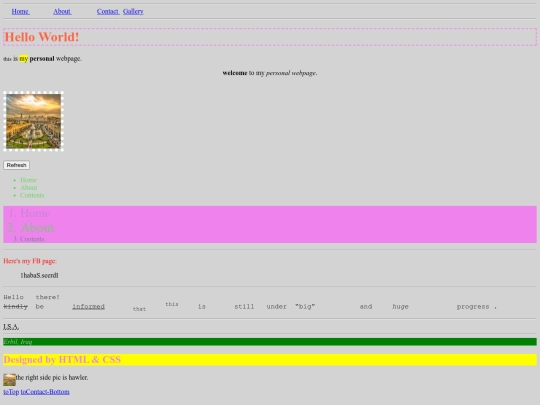The width and height of the screenshot is (540, 405).
Task: Click the monospace word "still"
Action: point(244,307)
